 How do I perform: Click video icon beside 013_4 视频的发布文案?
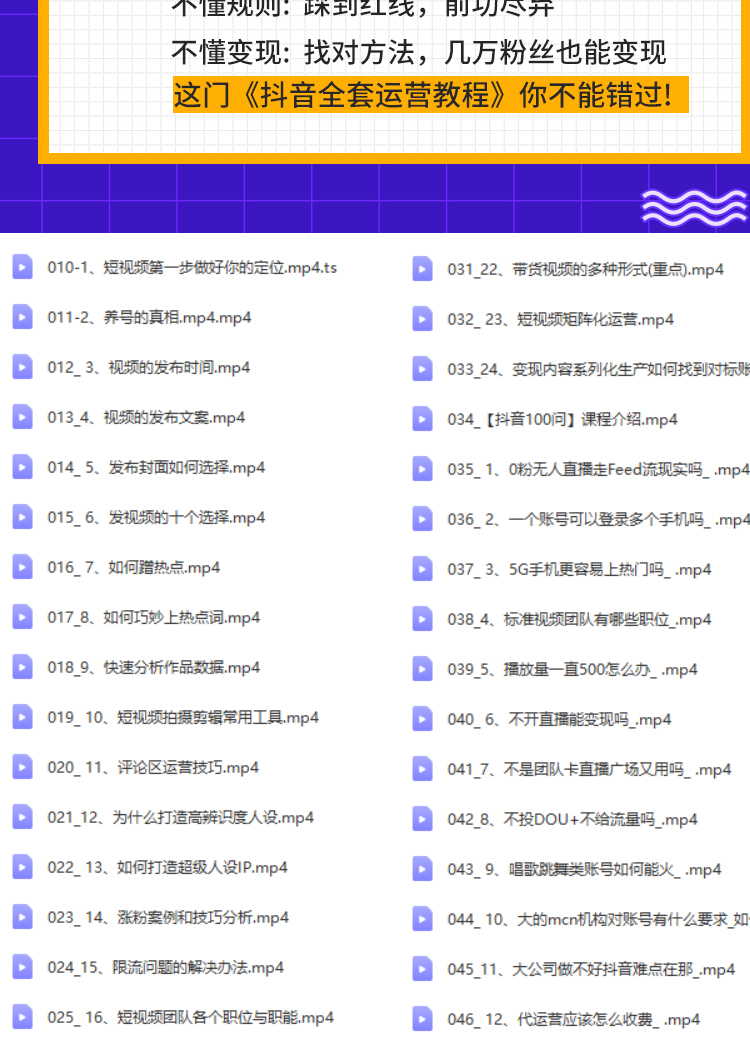pyautogui.click(x=22, y=417)
